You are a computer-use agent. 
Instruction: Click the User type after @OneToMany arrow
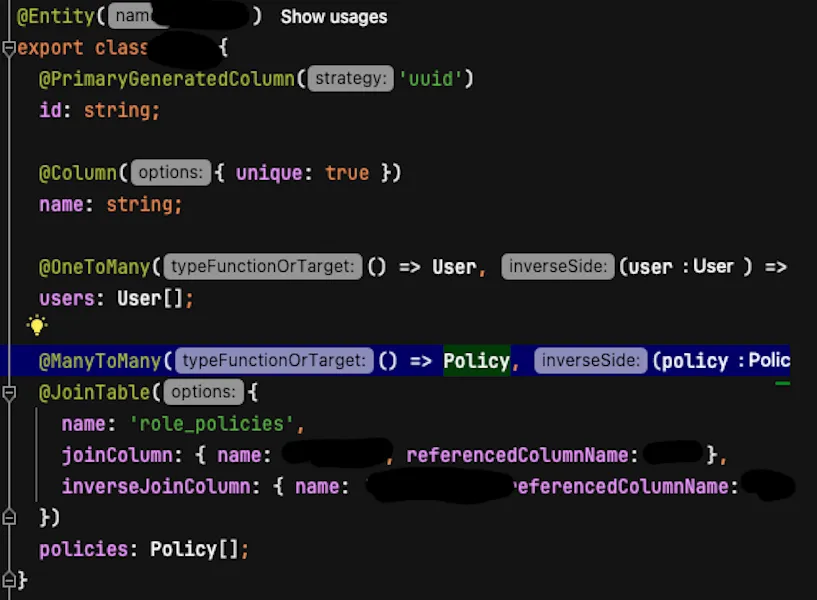[453, 267]
